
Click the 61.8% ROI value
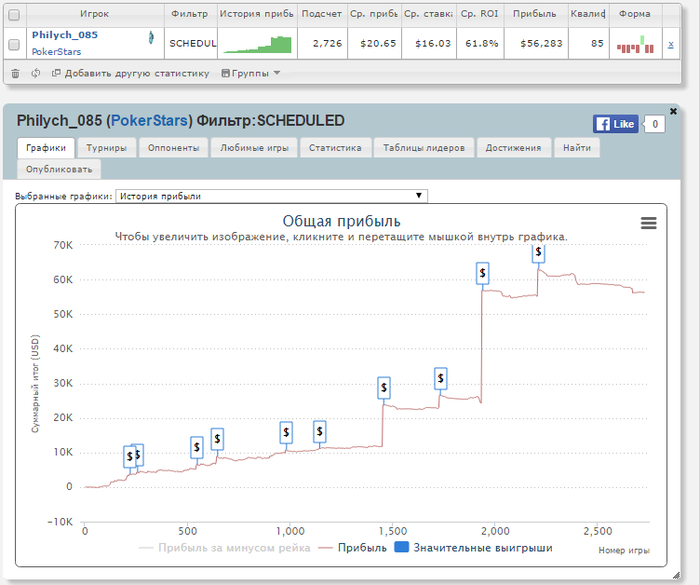click(x=482, y=44)
